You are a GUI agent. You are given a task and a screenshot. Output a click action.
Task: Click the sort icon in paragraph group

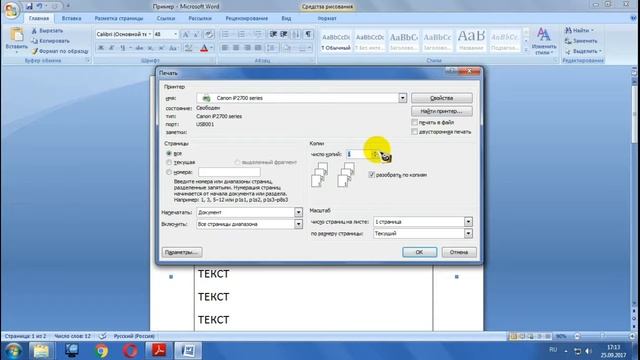pos(296,34)
